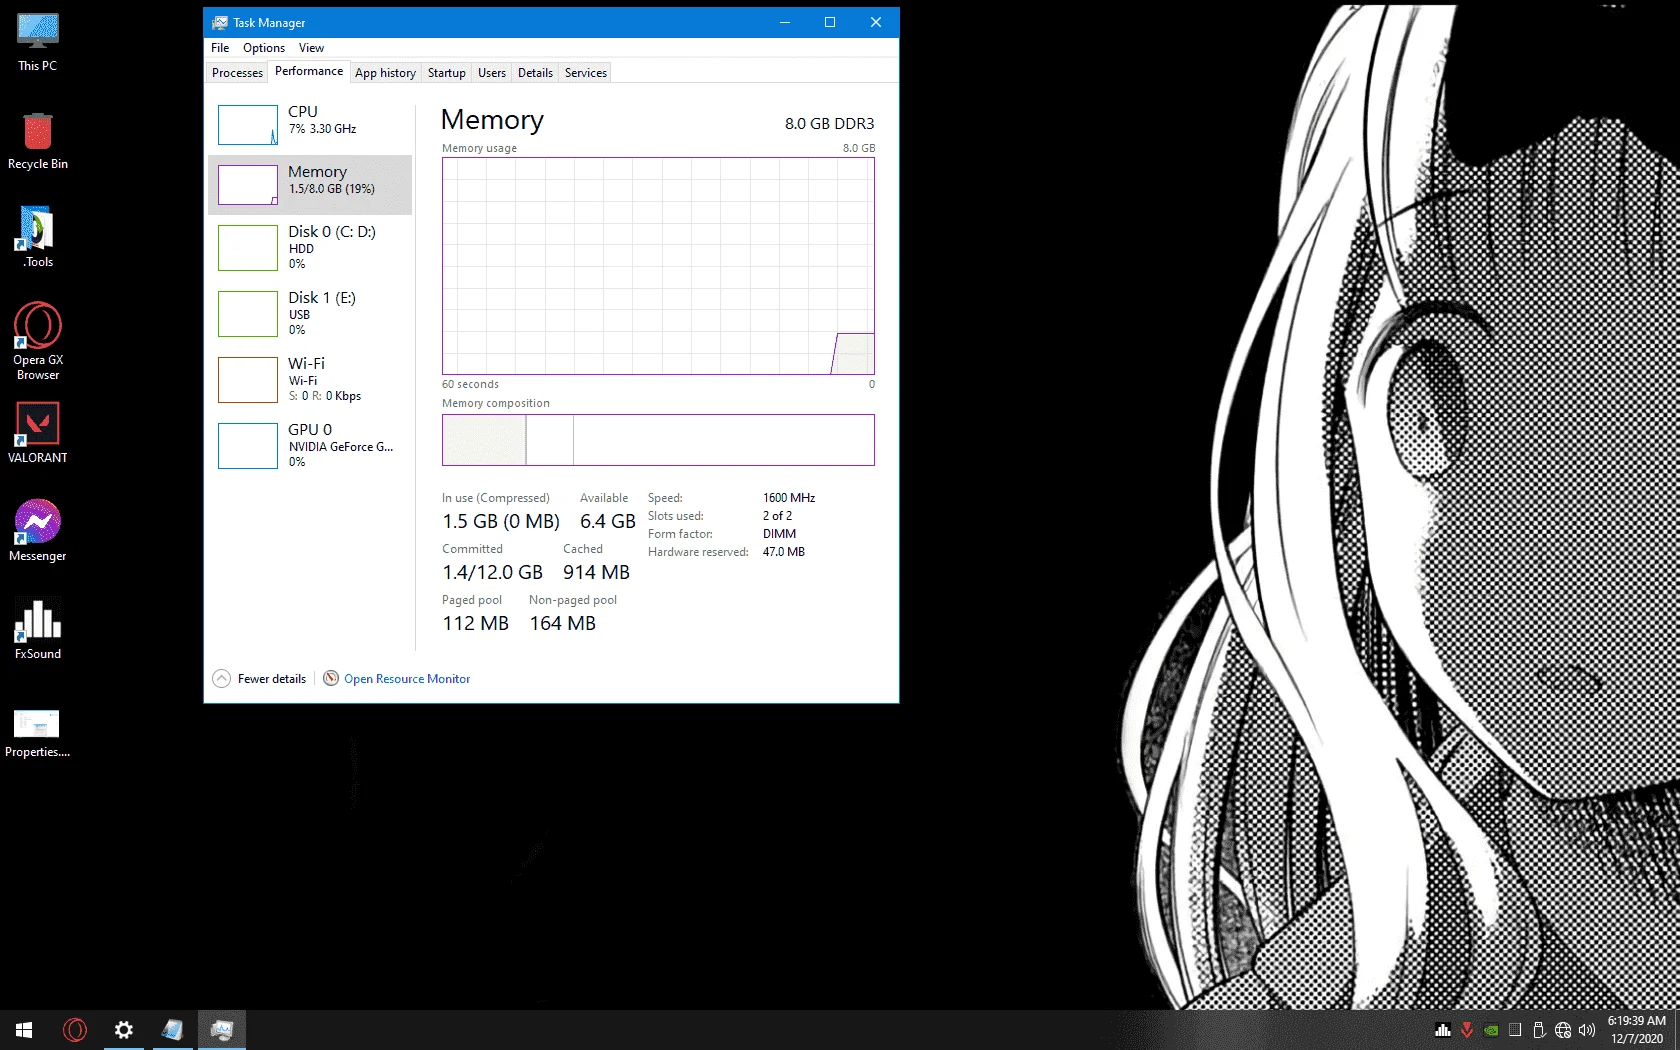This screenshot has height=1050, width=1680.
Task: Click Task Manager icon in taskbar
Action: coord(222,1030)
